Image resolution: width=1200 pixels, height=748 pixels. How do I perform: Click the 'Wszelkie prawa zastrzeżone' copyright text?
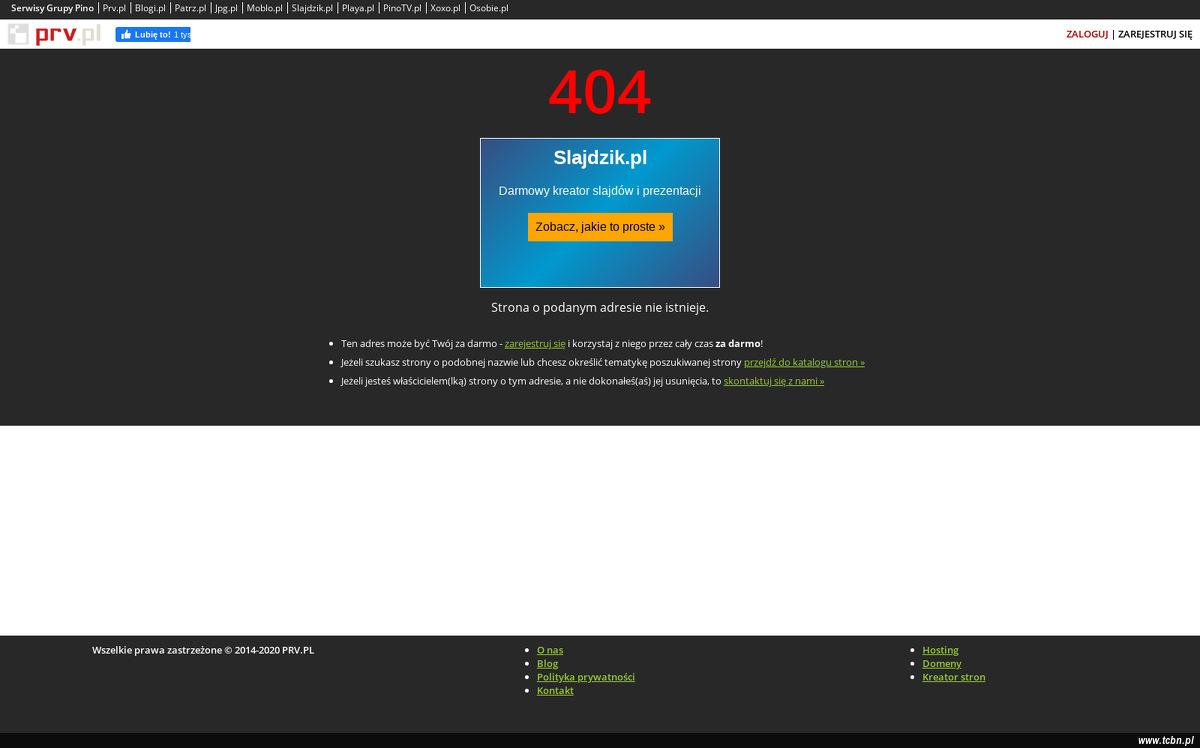click(203, 650)
